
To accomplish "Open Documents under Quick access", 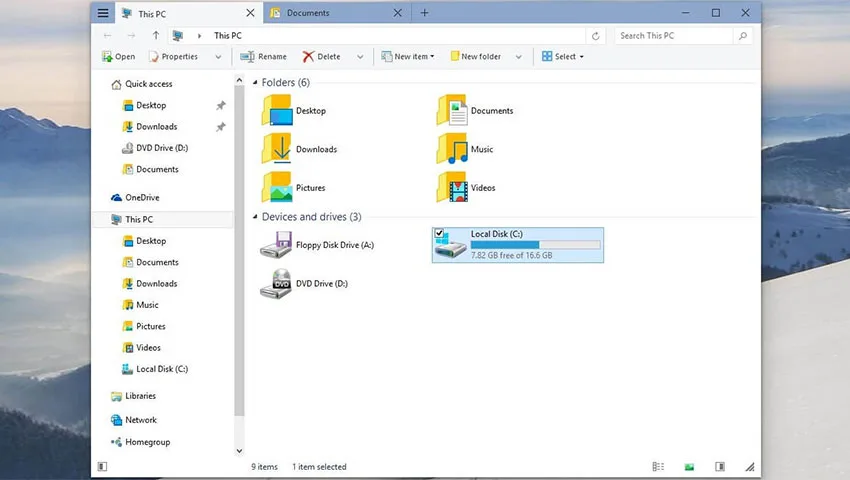I will coord(150,169).
